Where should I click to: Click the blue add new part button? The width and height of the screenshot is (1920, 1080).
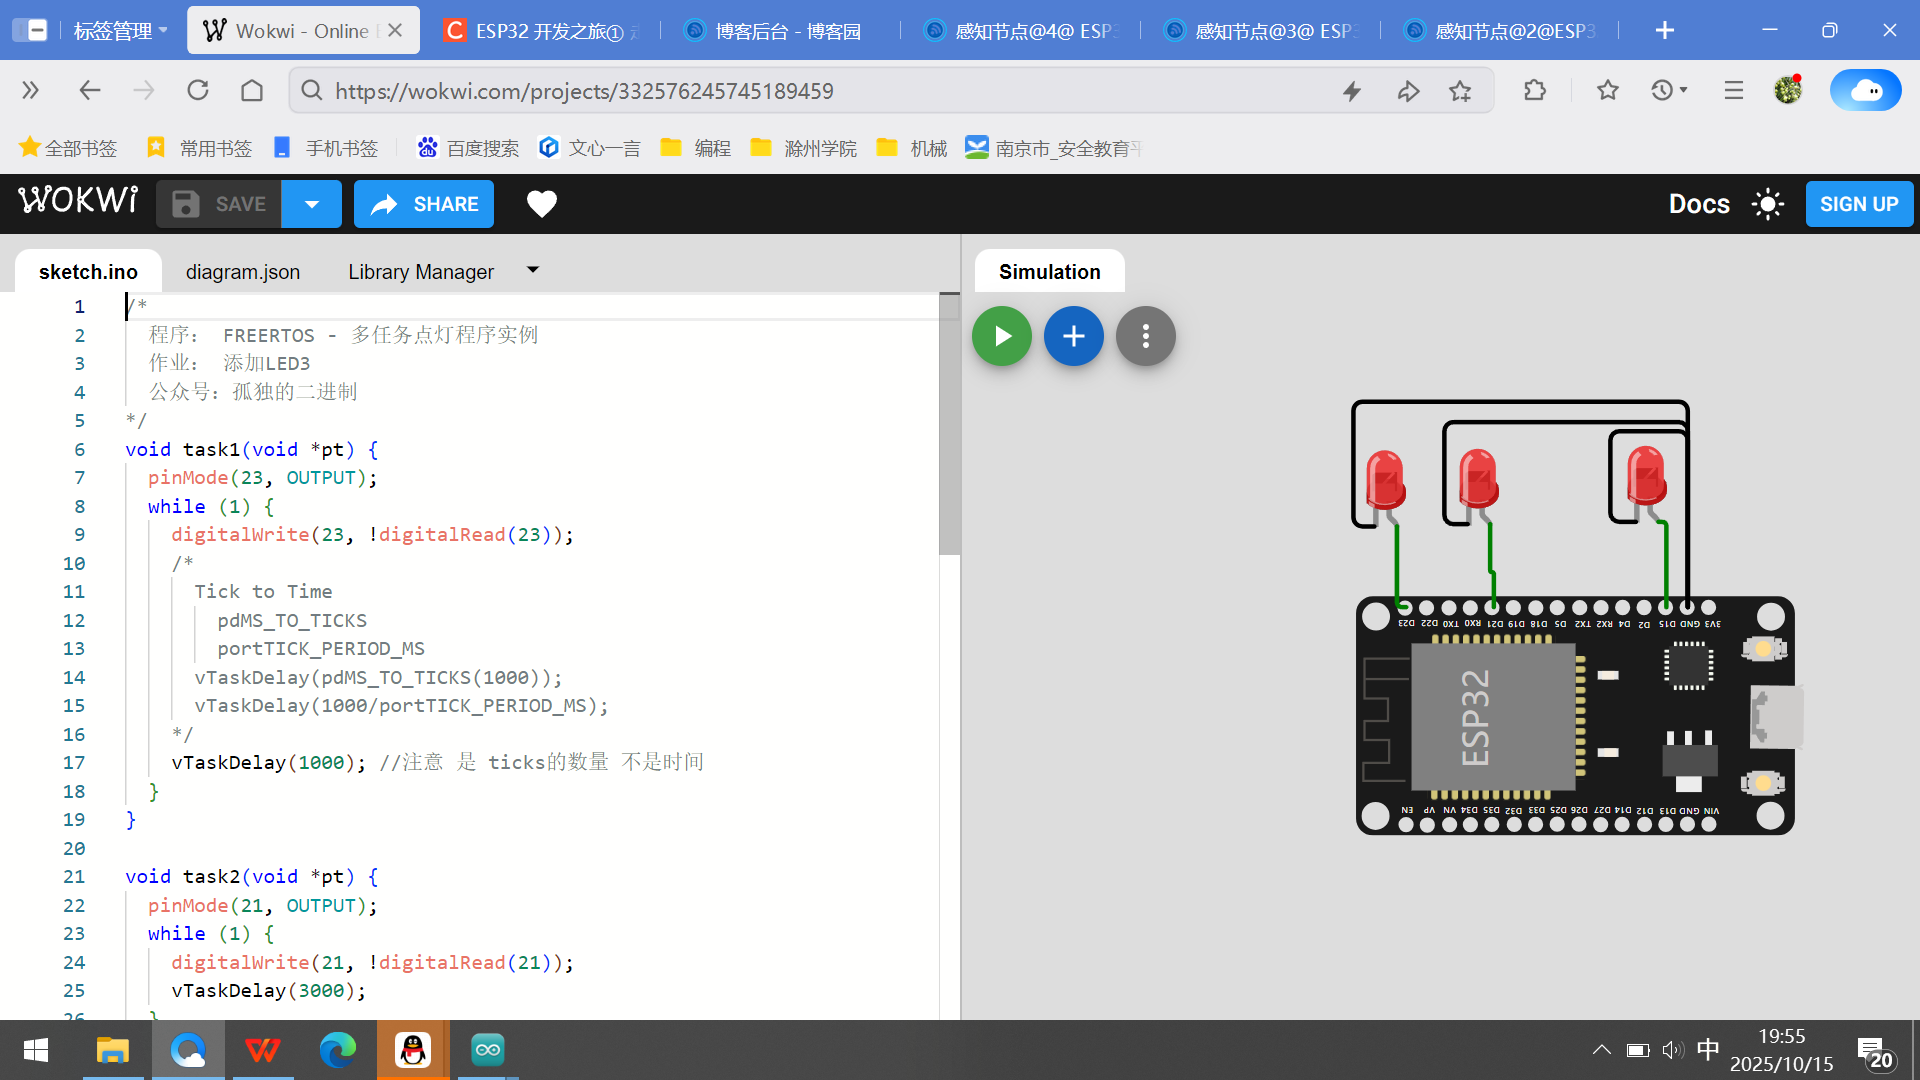tap(1074, 336)
